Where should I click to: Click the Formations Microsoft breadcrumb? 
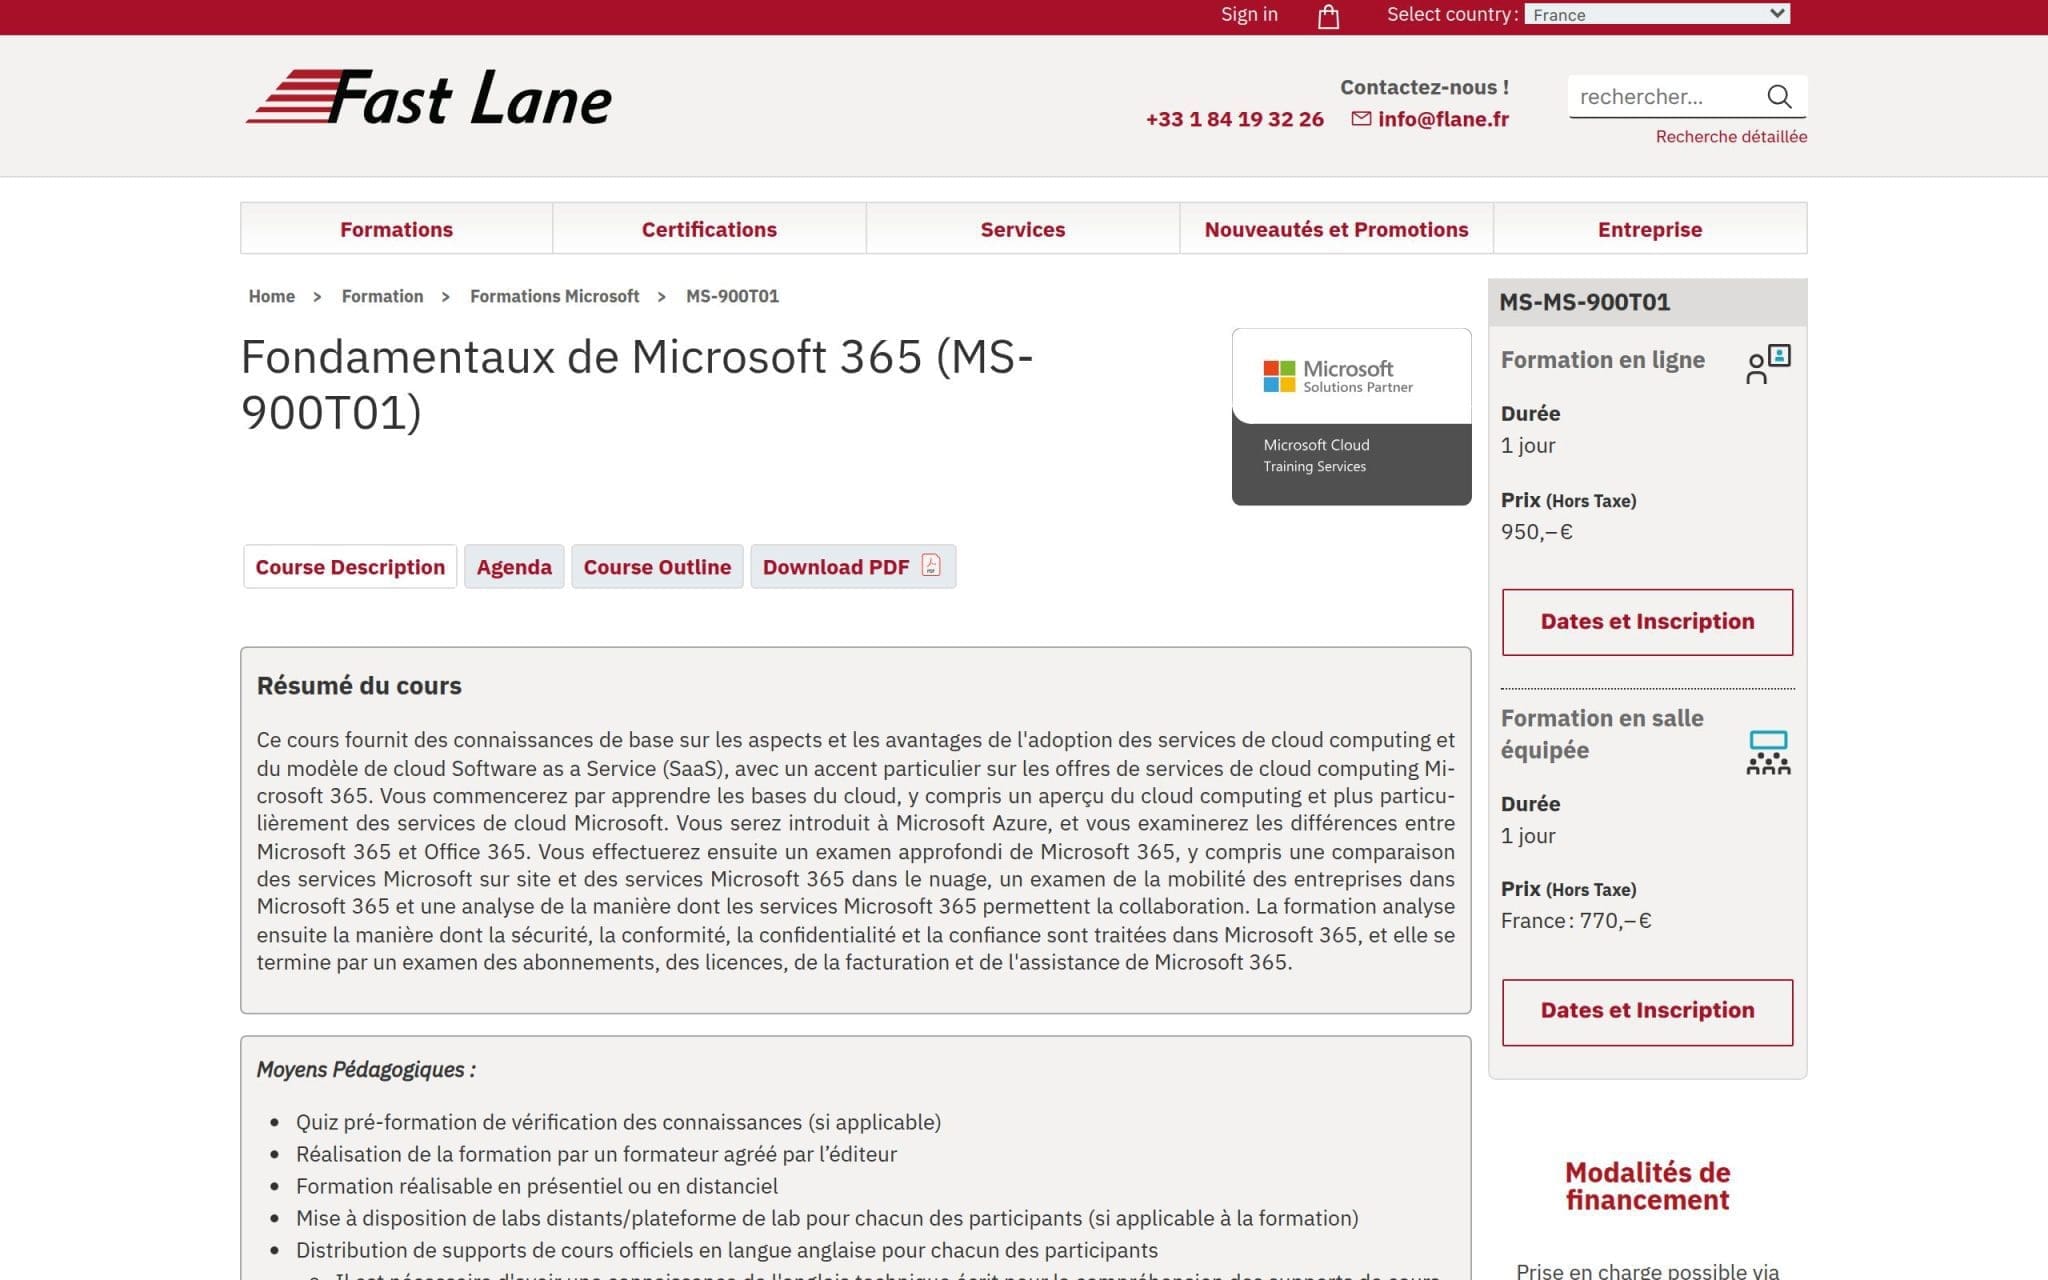click(554, 296)
